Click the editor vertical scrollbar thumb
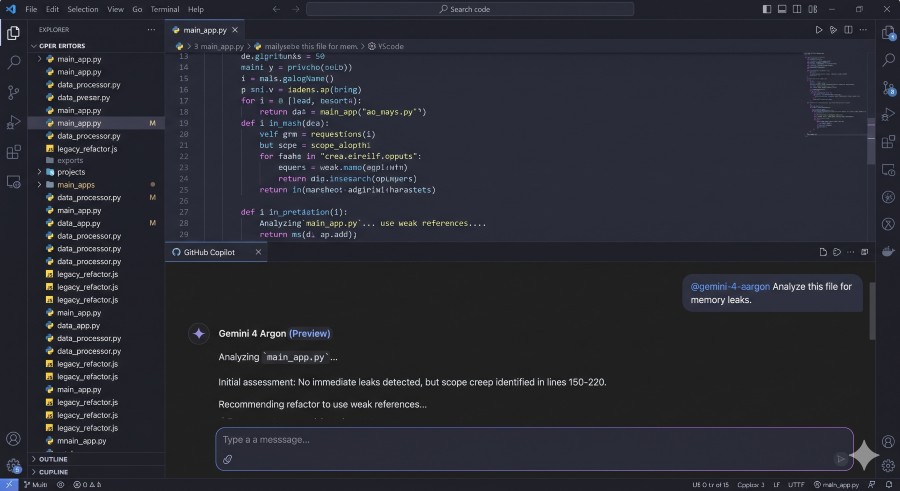Viewport: 900px width, 491px height. (871, 141)
